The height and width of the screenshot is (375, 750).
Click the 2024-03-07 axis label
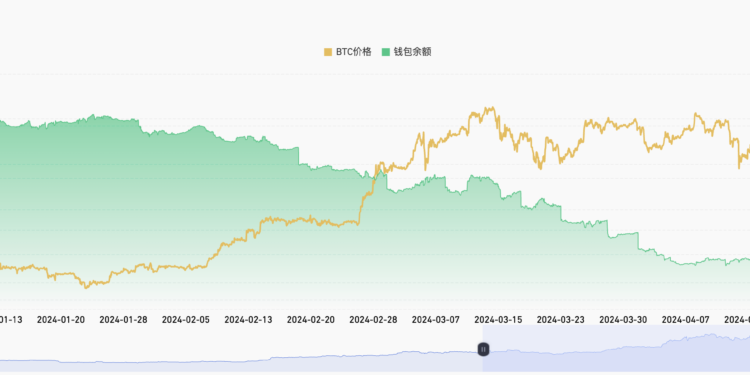(x=436, y=320)
